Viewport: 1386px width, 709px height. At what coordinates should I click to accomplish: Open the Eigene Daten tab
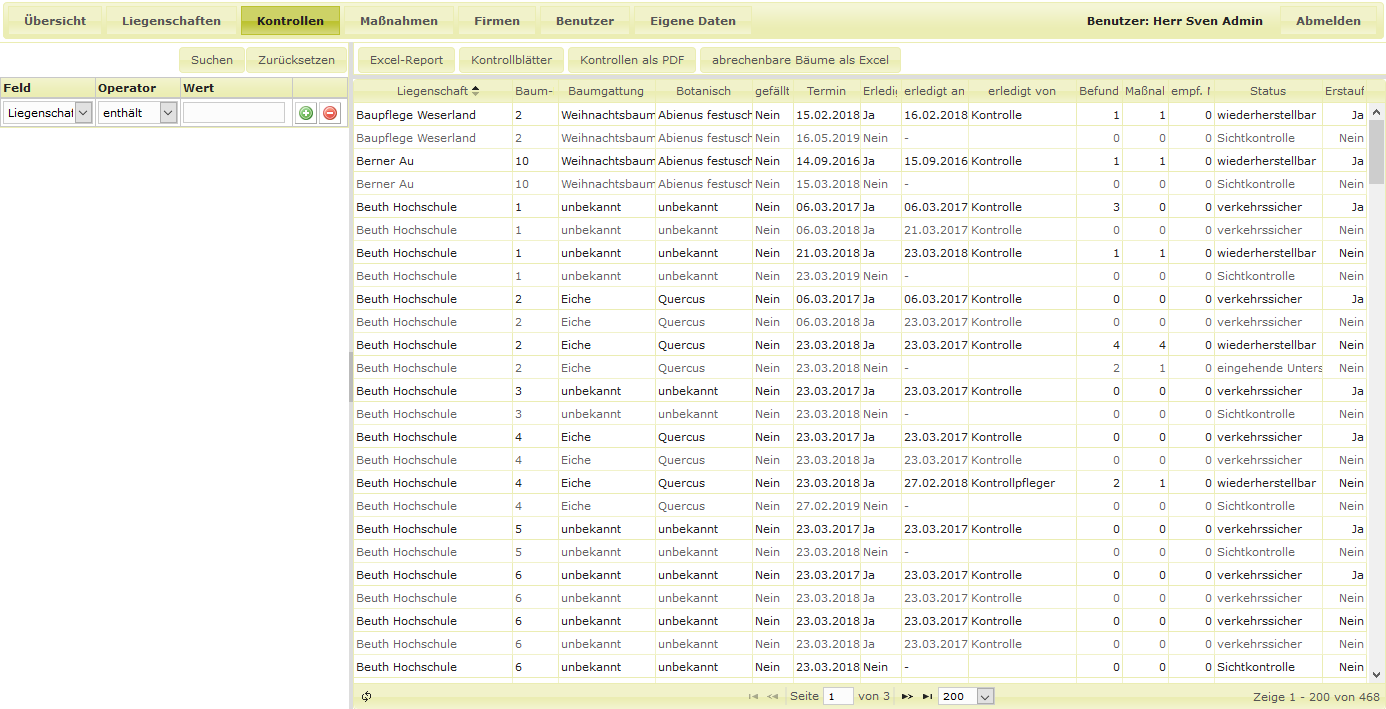tap(693, 21)
